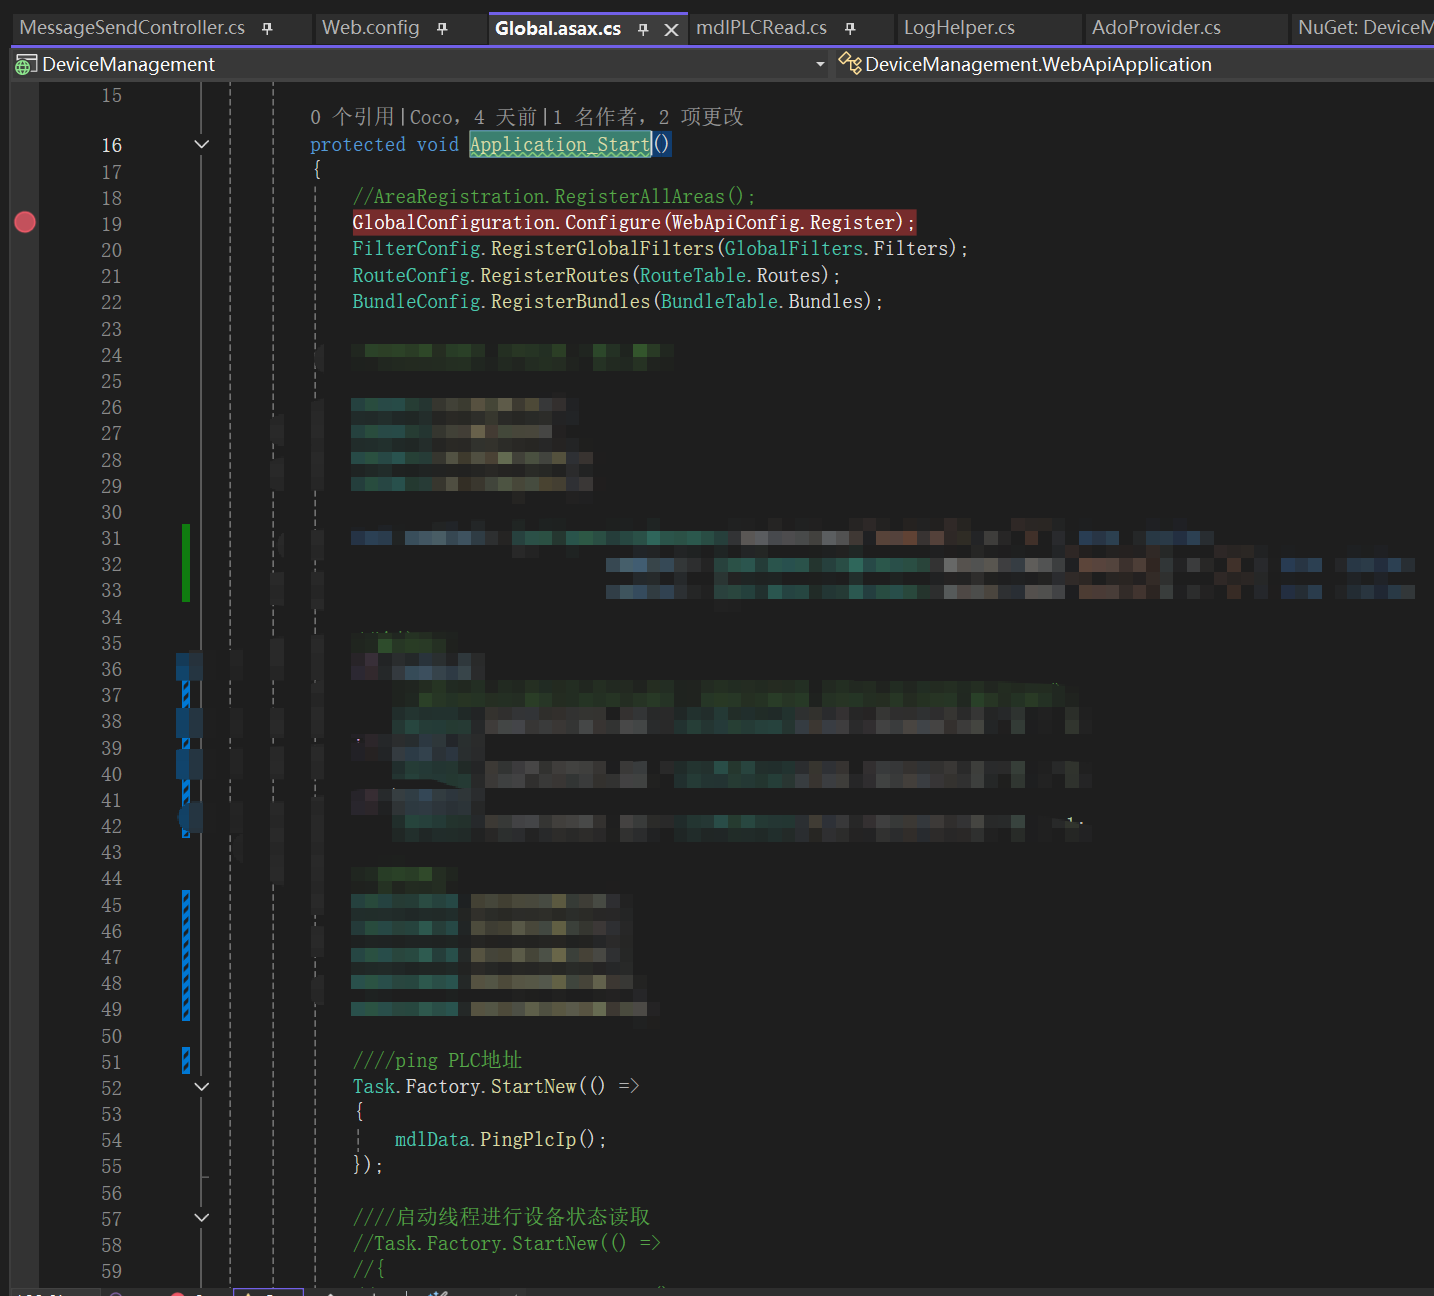Collapse the Task.Factory.StartNew block at line 52

coord(201,1087)
